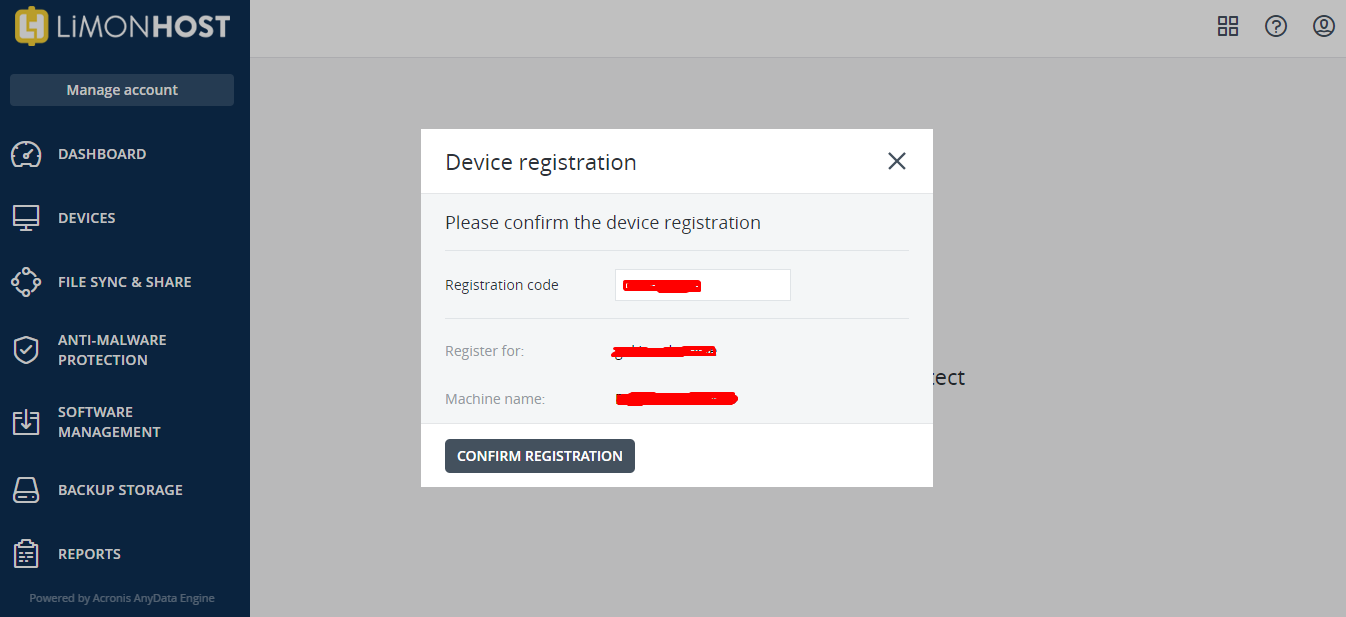1346x617 pixels.
Task: Click the File Sync & Share icon
Action: tap(26, 282)
